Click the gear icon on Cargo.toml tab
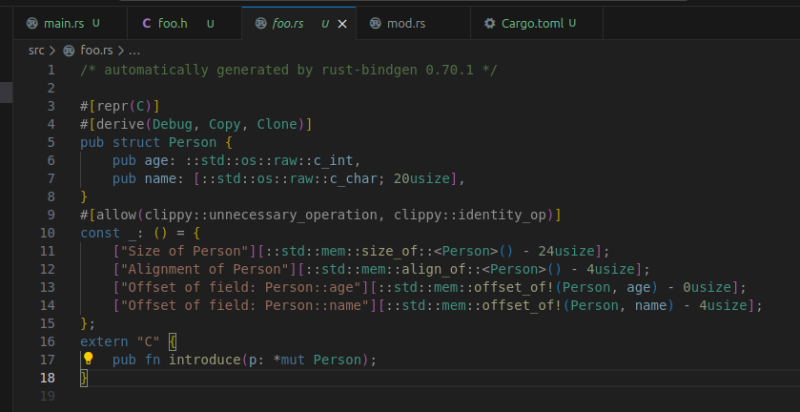800x412 pixels. (490, 23)
